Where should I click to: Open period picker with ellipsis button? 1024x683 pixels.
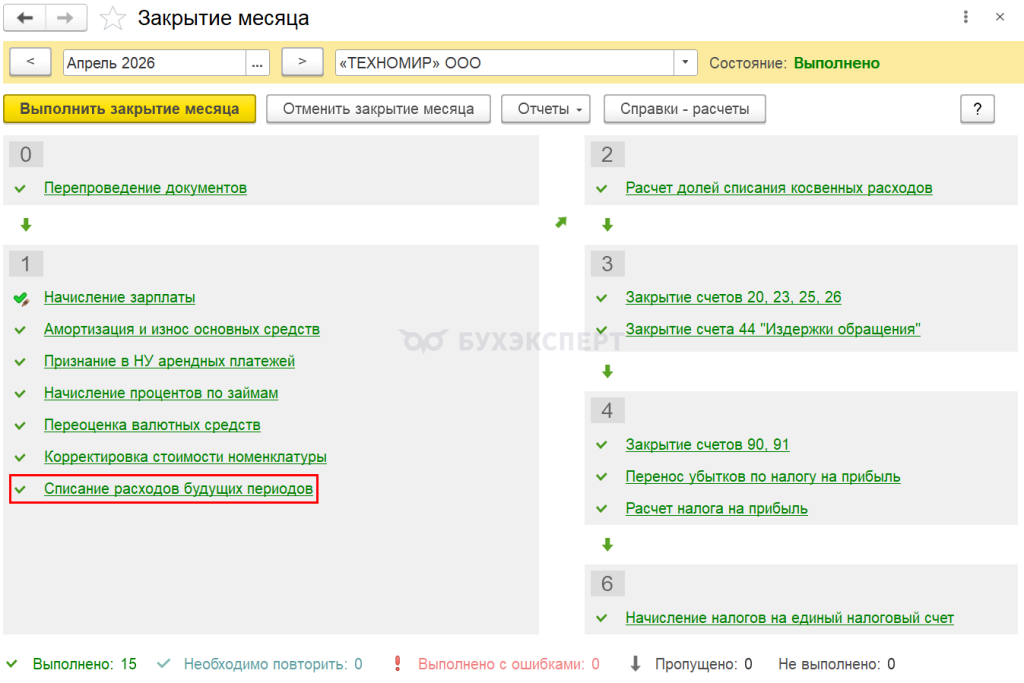click(258, 63)
